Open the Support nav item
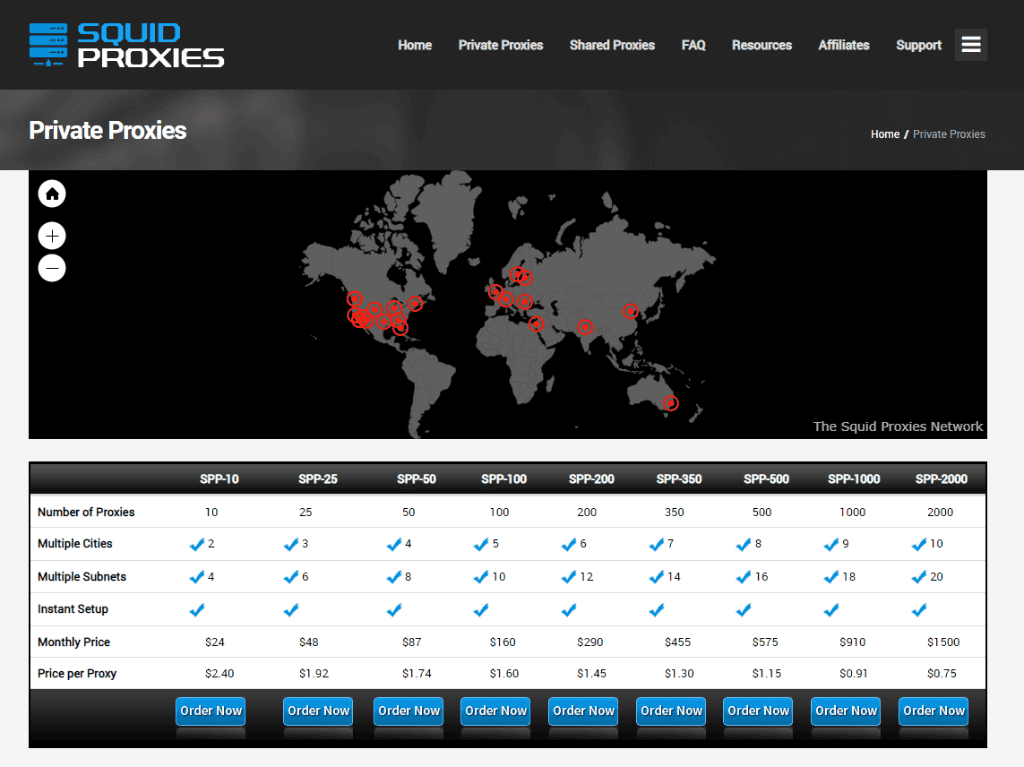The image size is (1024, 767). (x=919, y=45)
